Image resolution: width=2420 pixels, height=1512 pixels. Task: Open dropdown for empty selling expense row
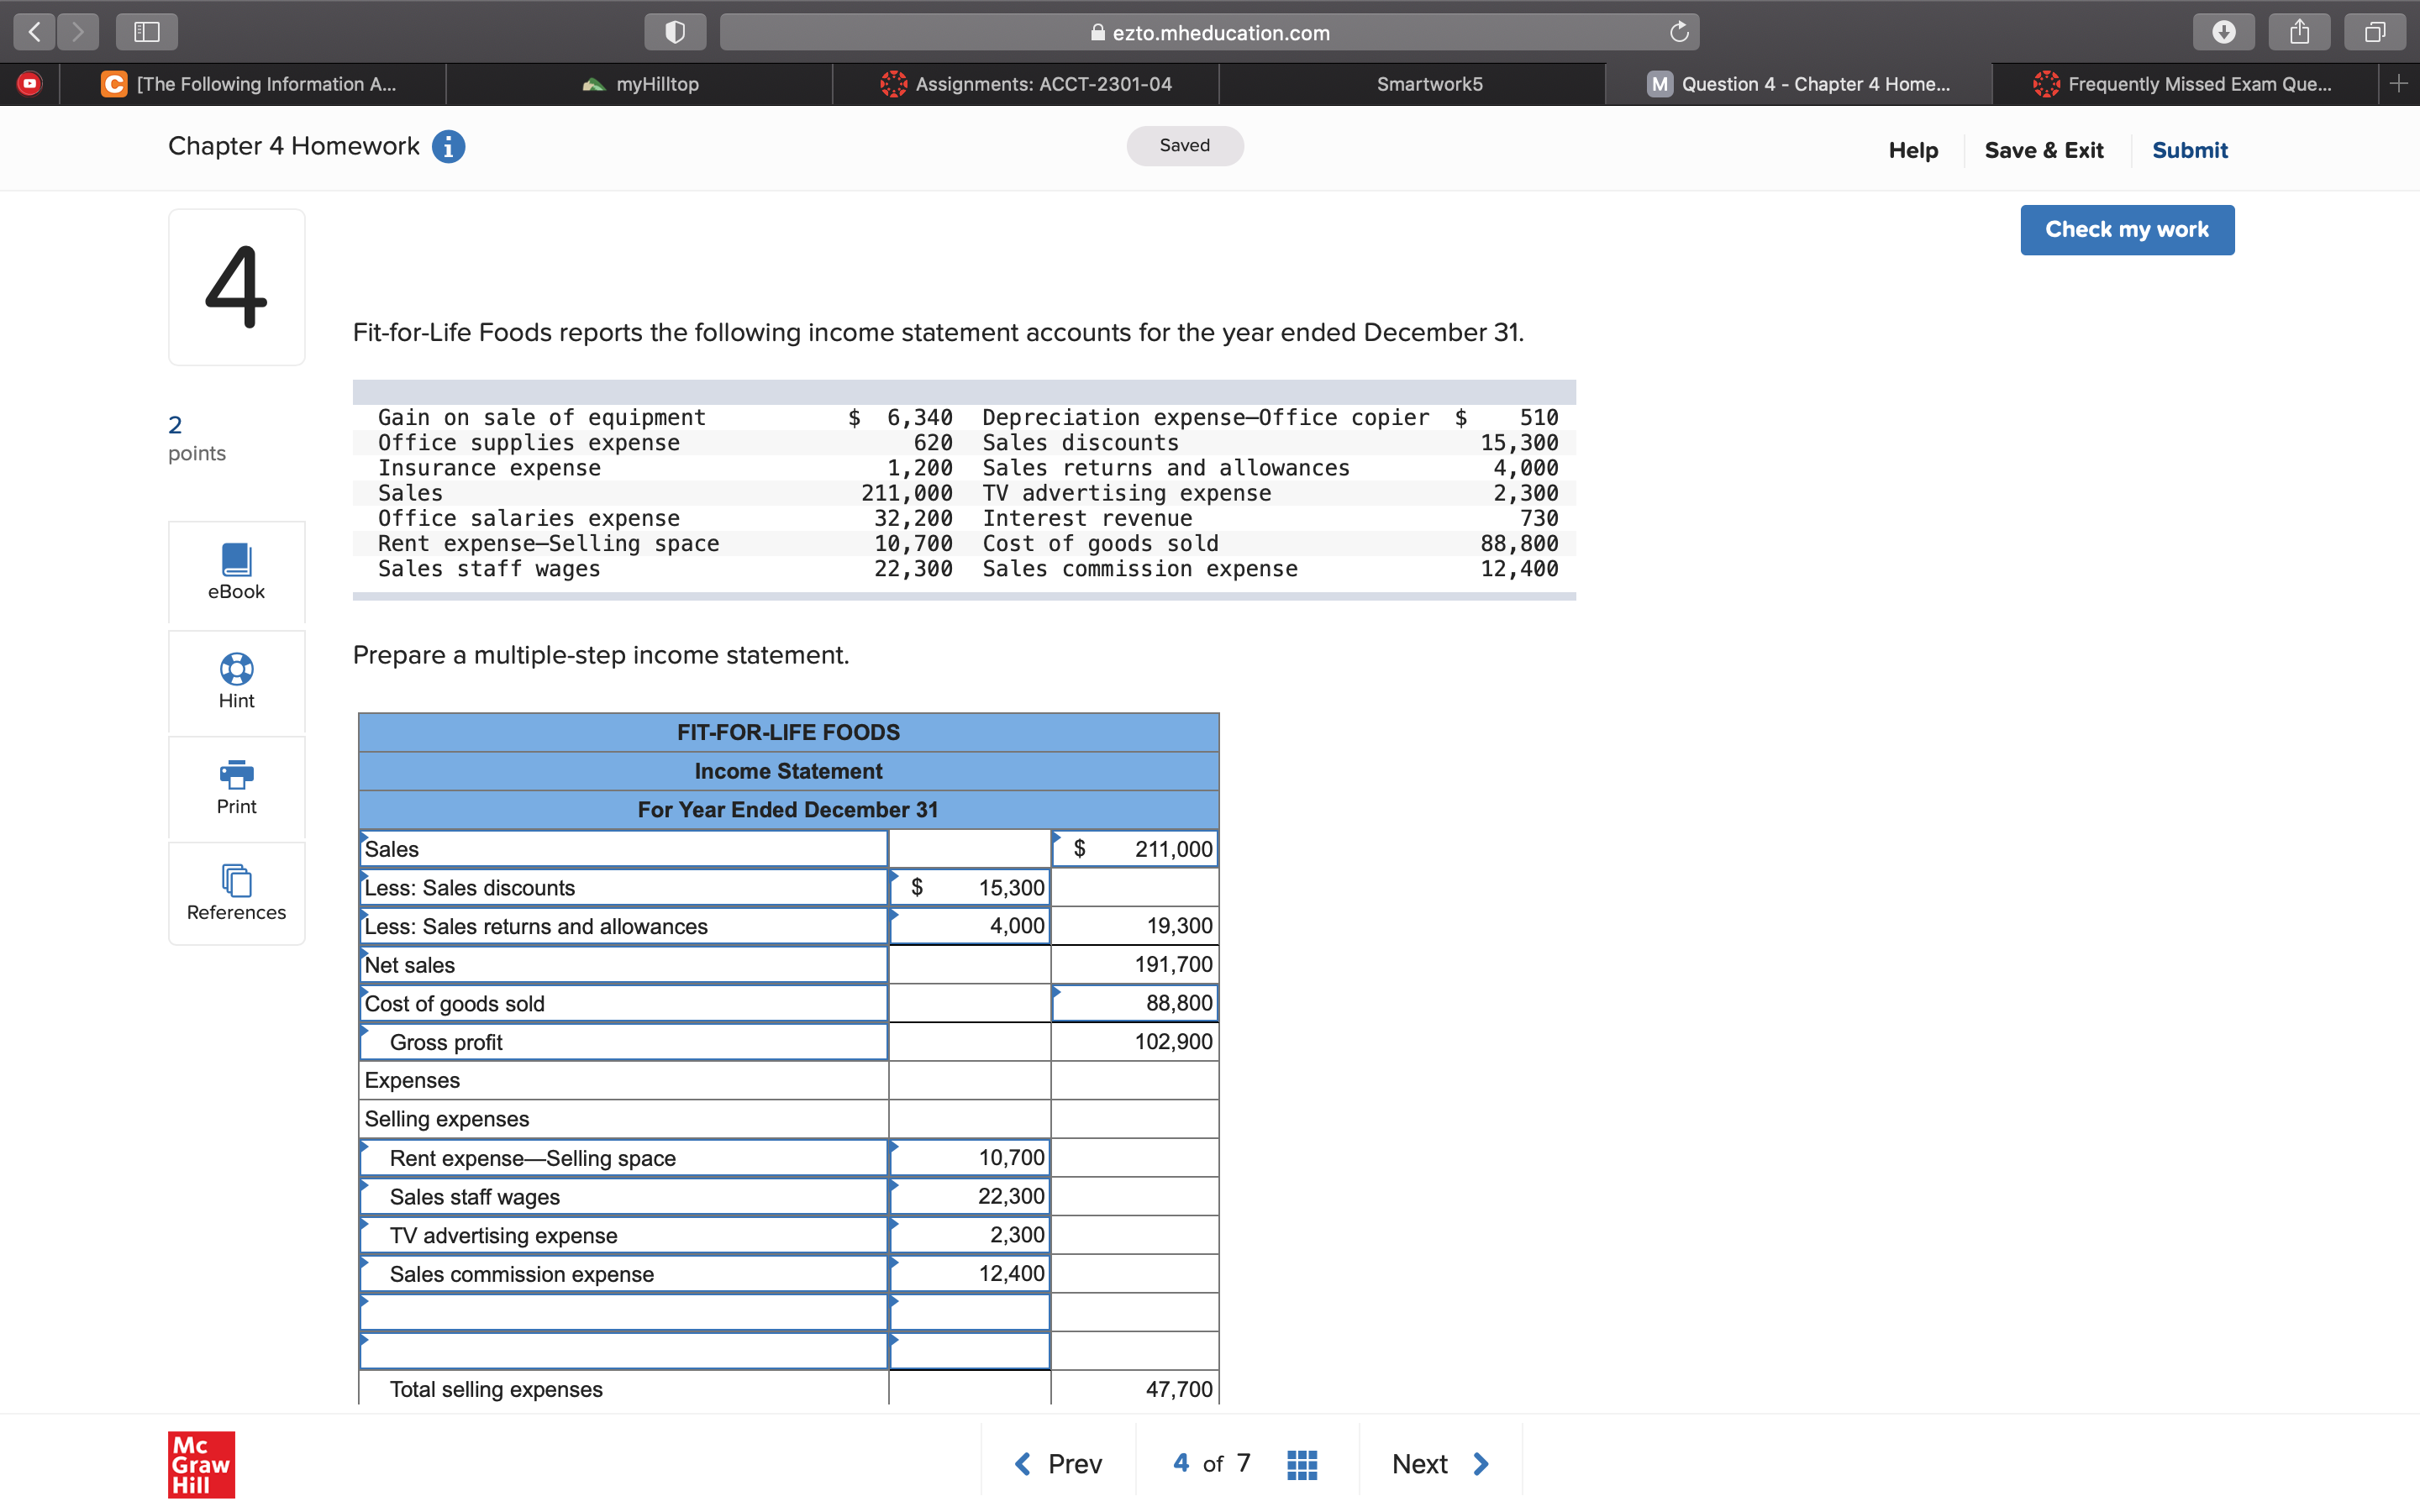[x=623, y=1312]
